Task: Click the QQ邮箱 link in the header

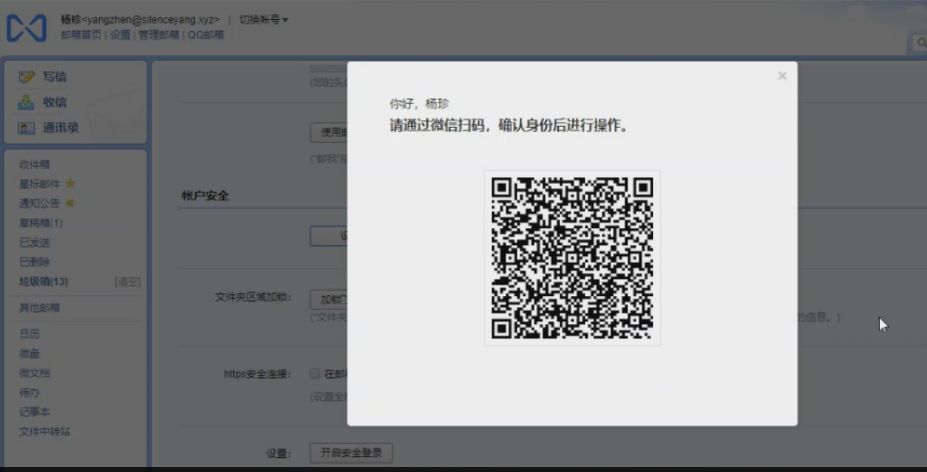Action: tap(206, 34)
